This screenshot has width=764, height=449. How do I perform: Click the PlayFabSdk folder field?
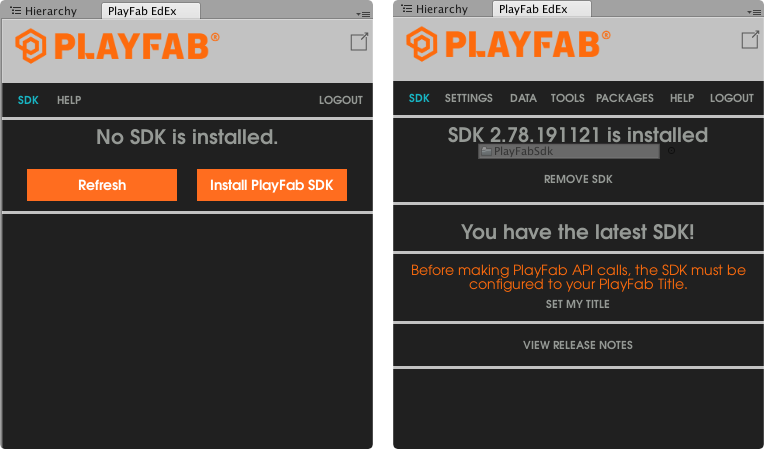(569, 151)
